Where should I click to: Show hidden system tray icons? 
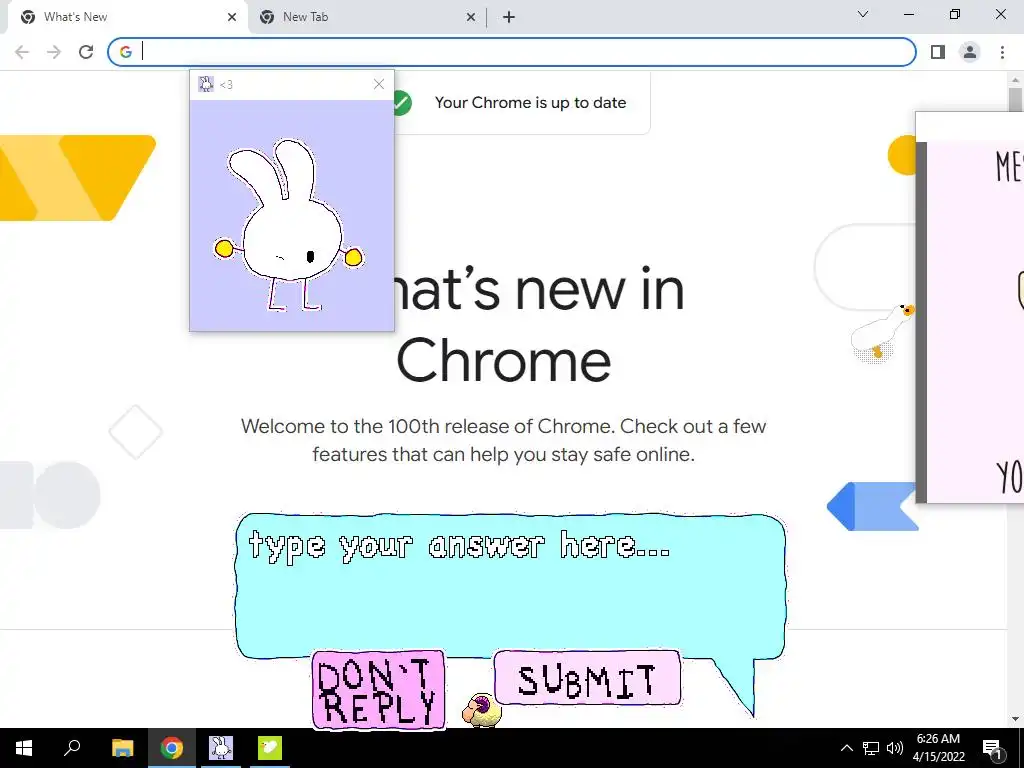tap(846, 748)
